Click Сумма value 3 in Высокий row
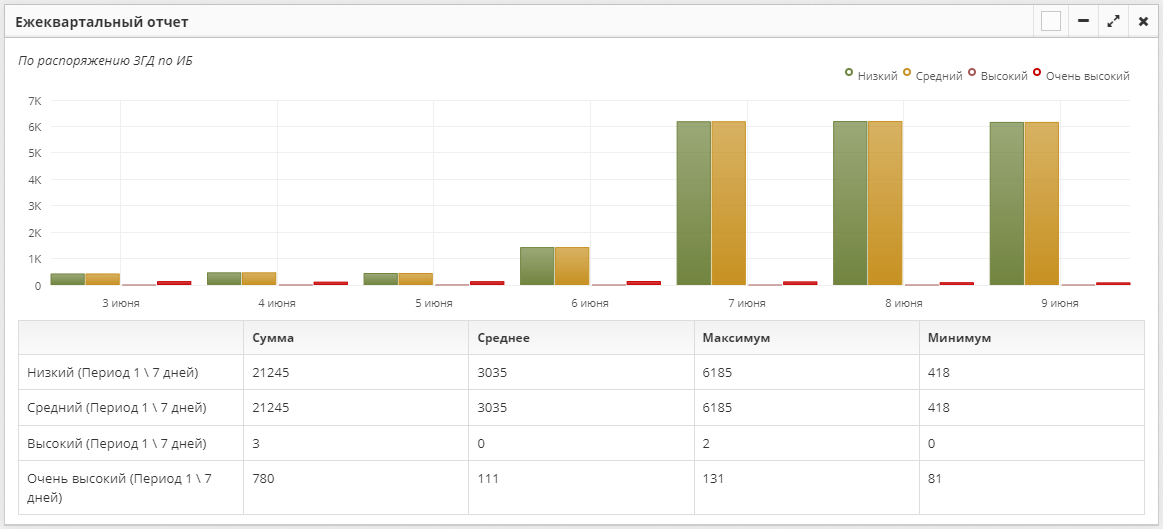Viewport: 1163px width, 529px height. coord(256,444)
